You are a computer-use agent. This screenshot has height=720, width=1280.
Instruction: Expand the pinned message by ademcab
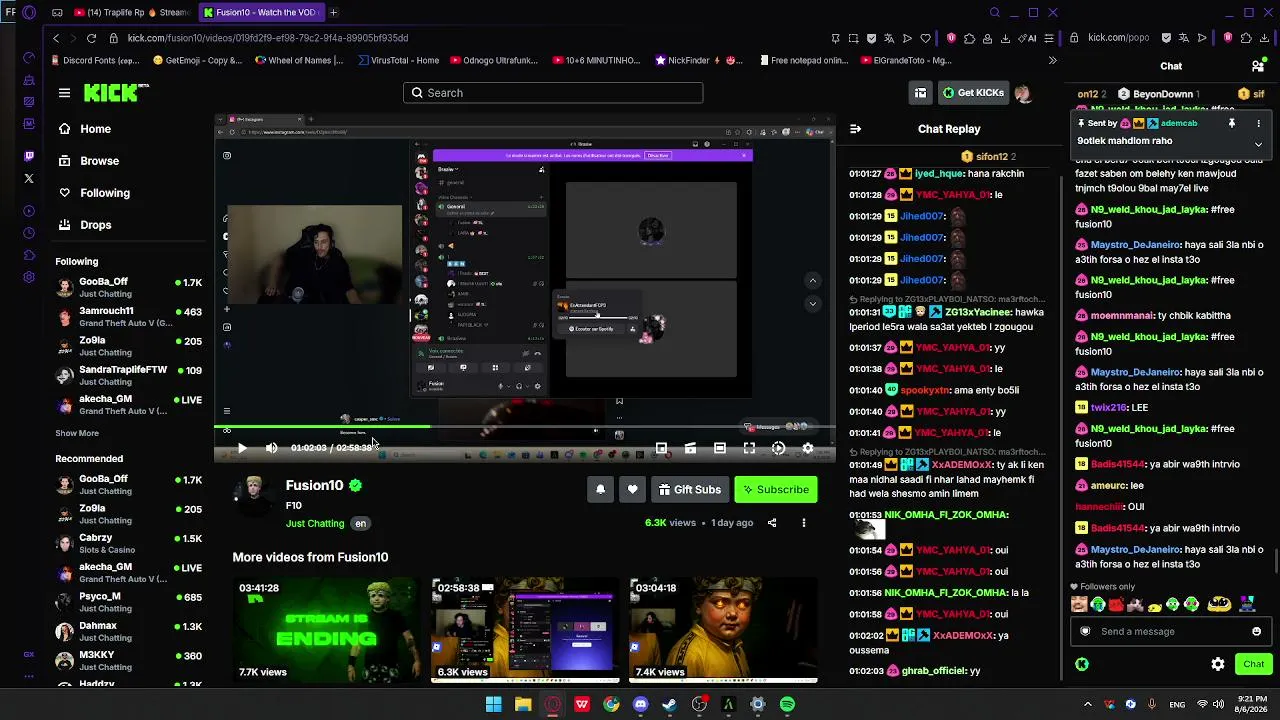(1258, 144)
